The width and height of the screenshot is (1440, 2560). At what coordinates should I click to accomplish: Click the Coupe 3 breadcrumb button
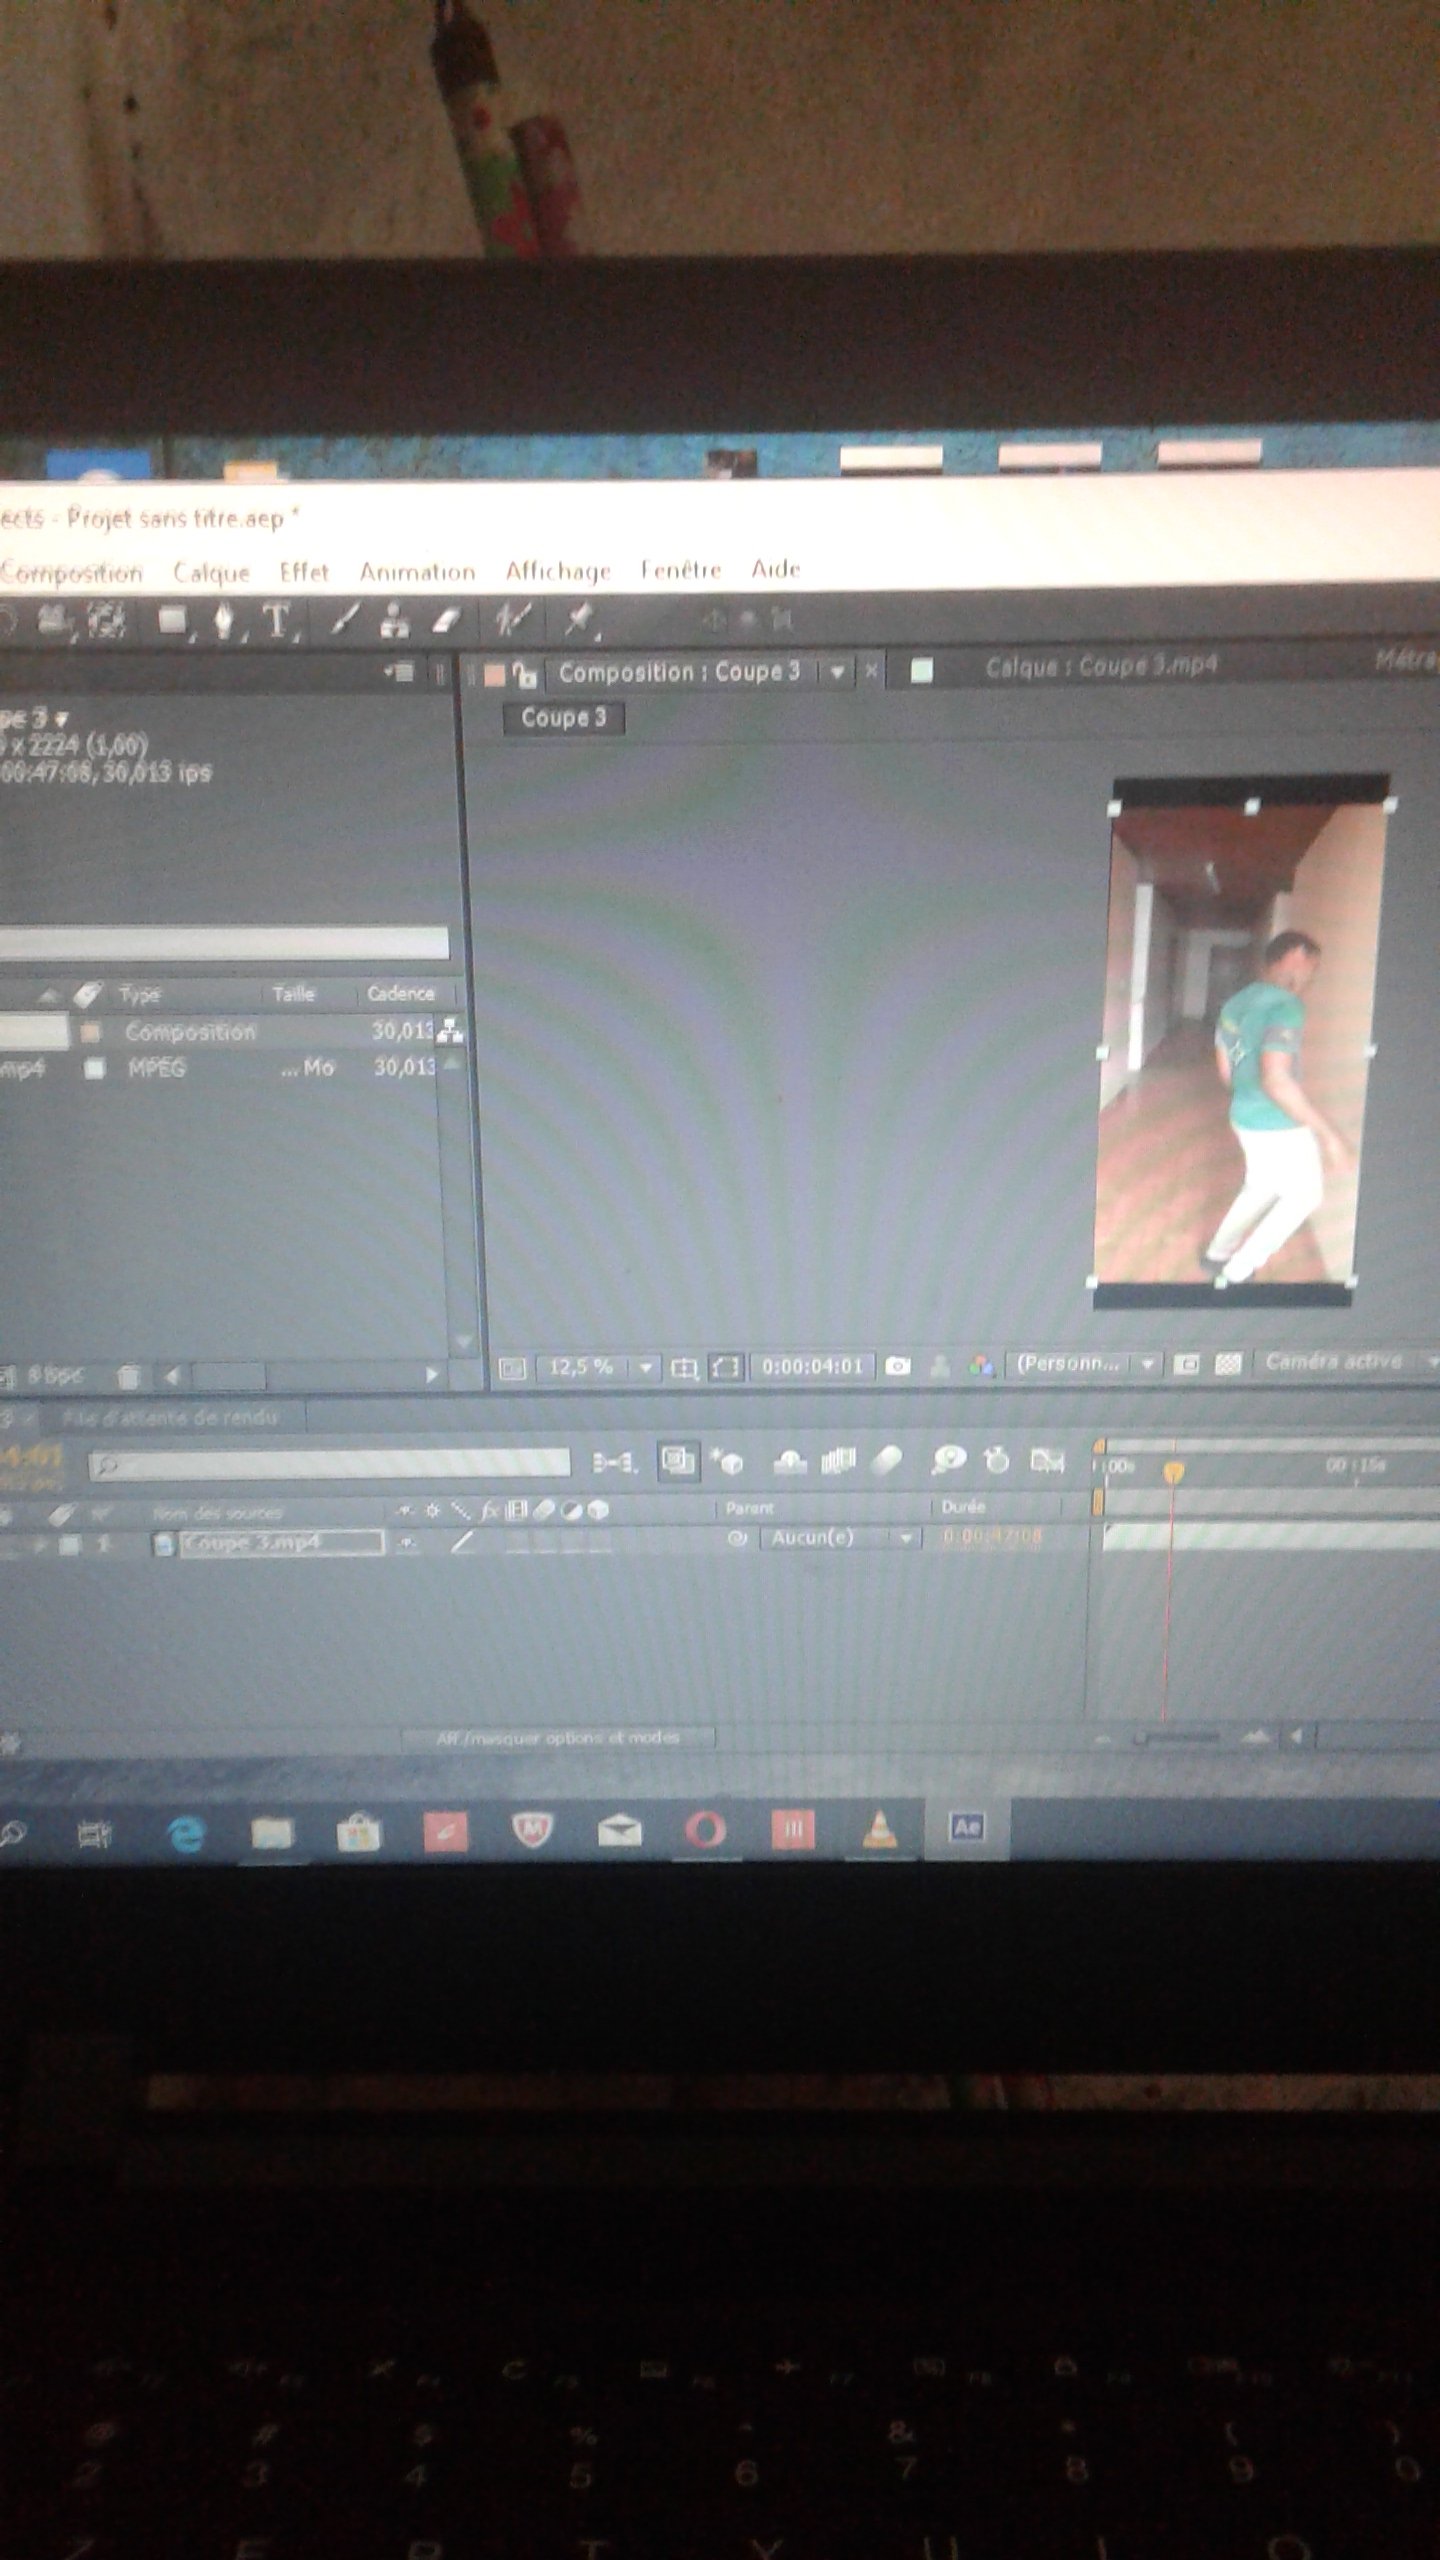tap(563, 717)
